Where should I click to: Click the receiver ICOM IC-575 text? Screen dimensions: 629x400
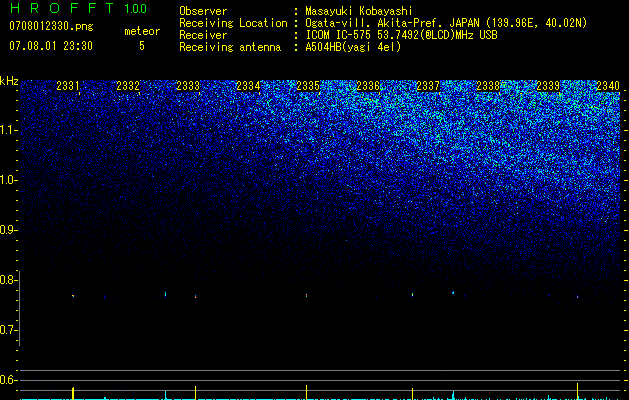[x=401, y=35]
